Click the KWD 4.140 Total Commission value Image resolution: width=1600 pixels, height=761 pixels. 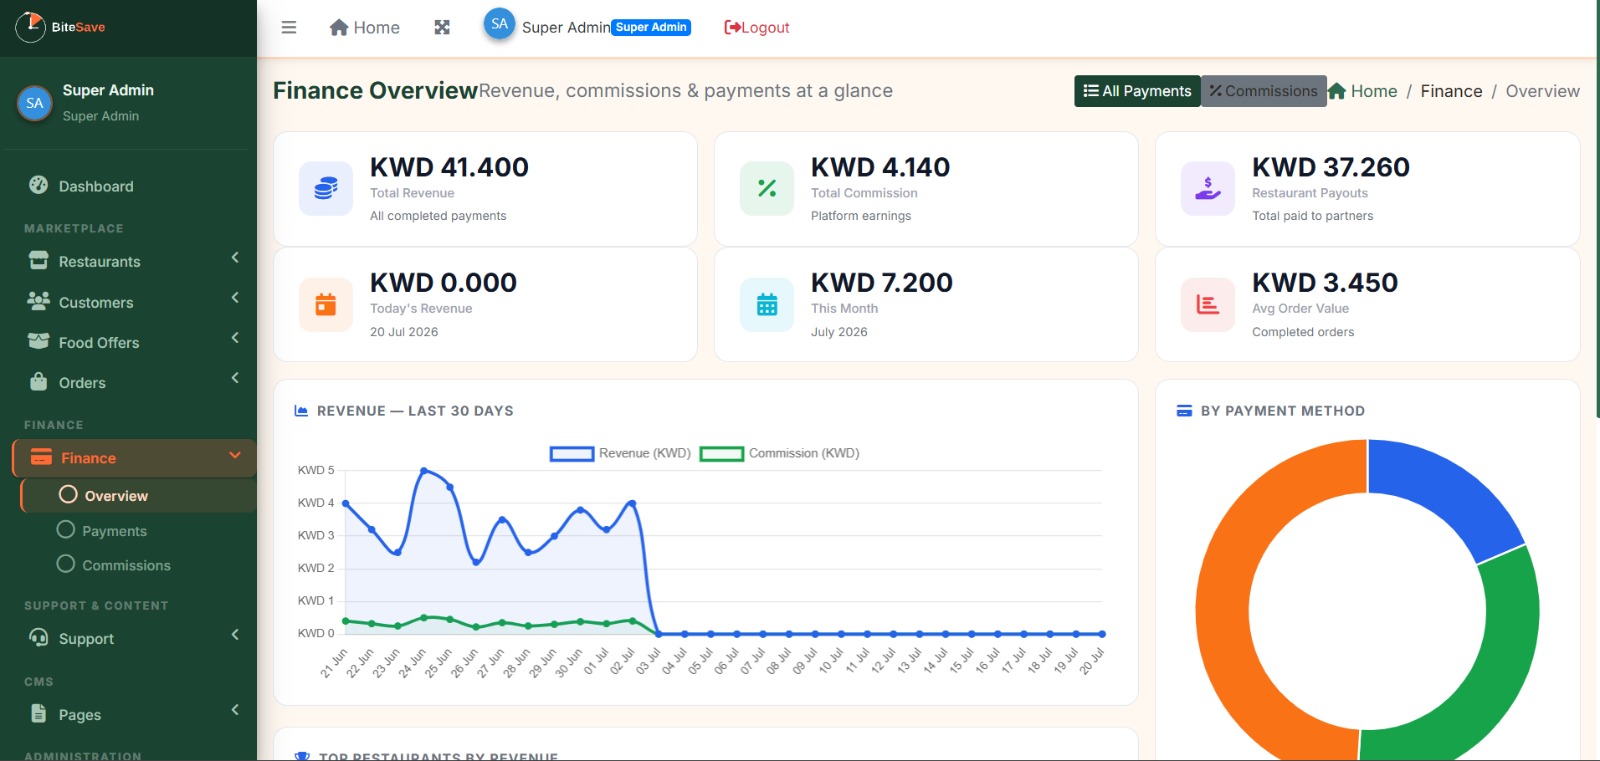(880, 167)
